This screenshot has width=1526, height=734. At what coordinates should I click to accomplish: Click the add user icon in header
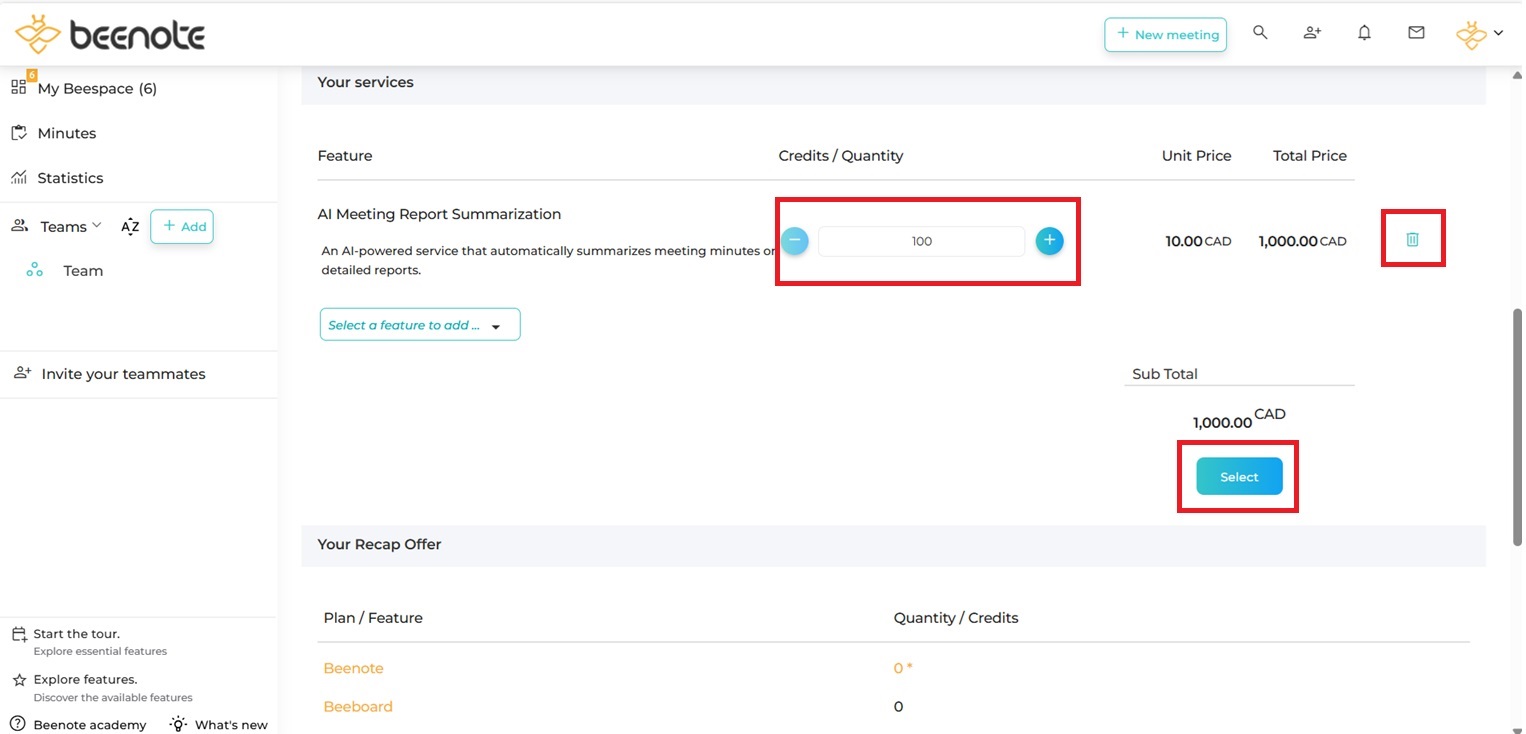(x=1312, y=33)
